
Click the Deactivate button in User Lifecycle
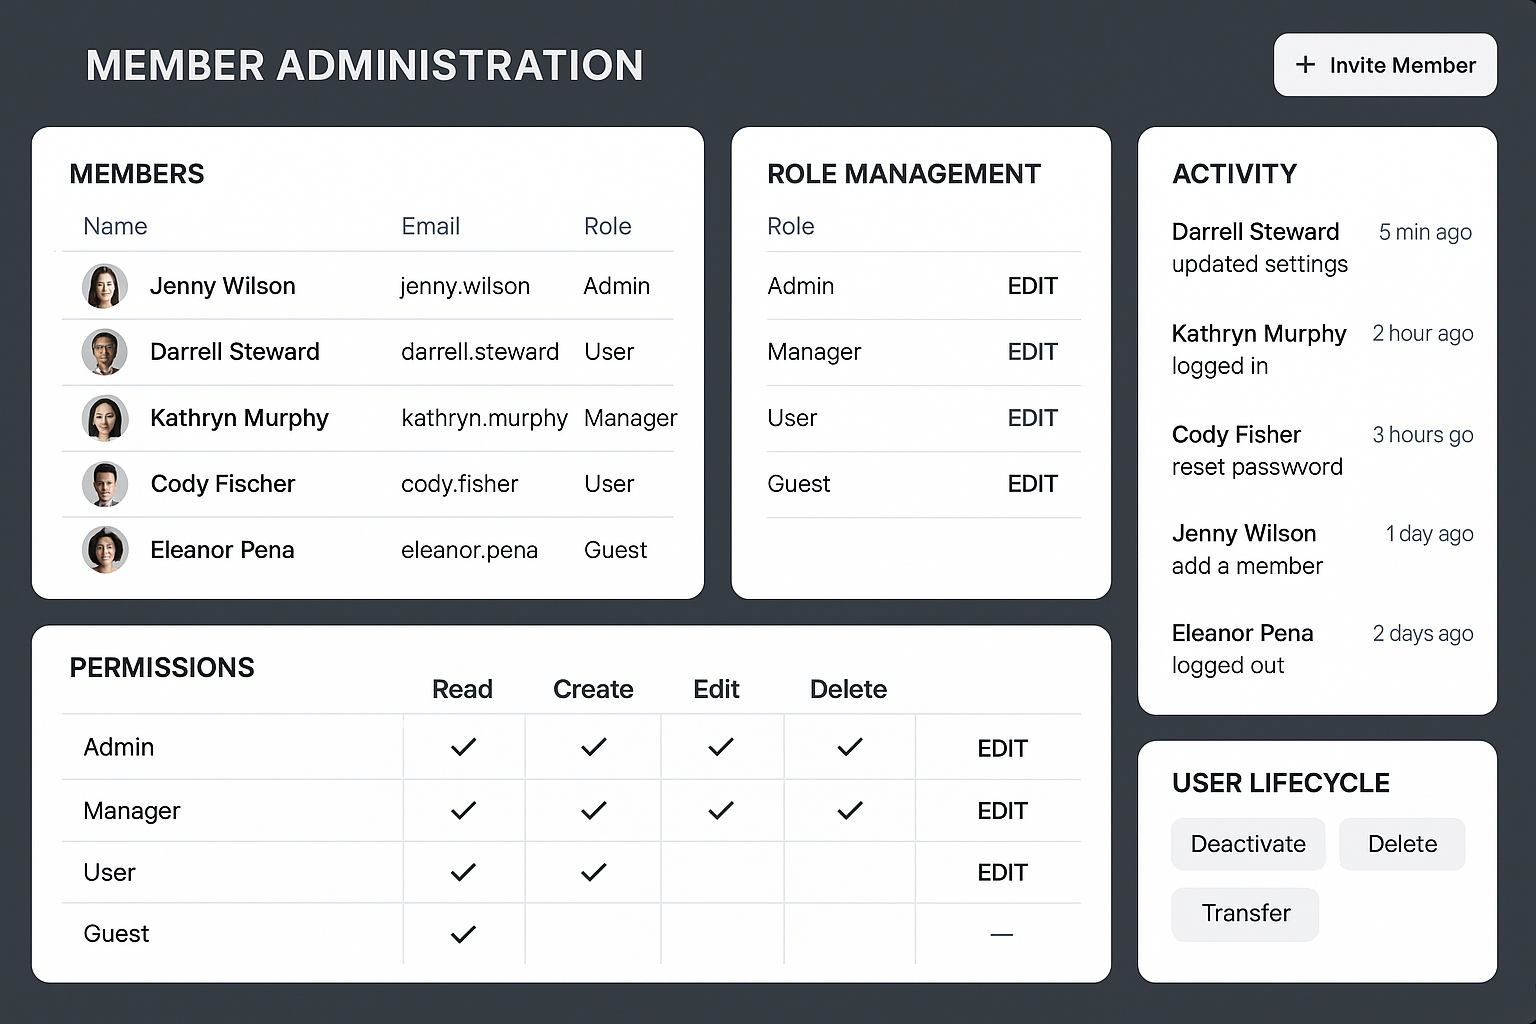point(1248,844)
